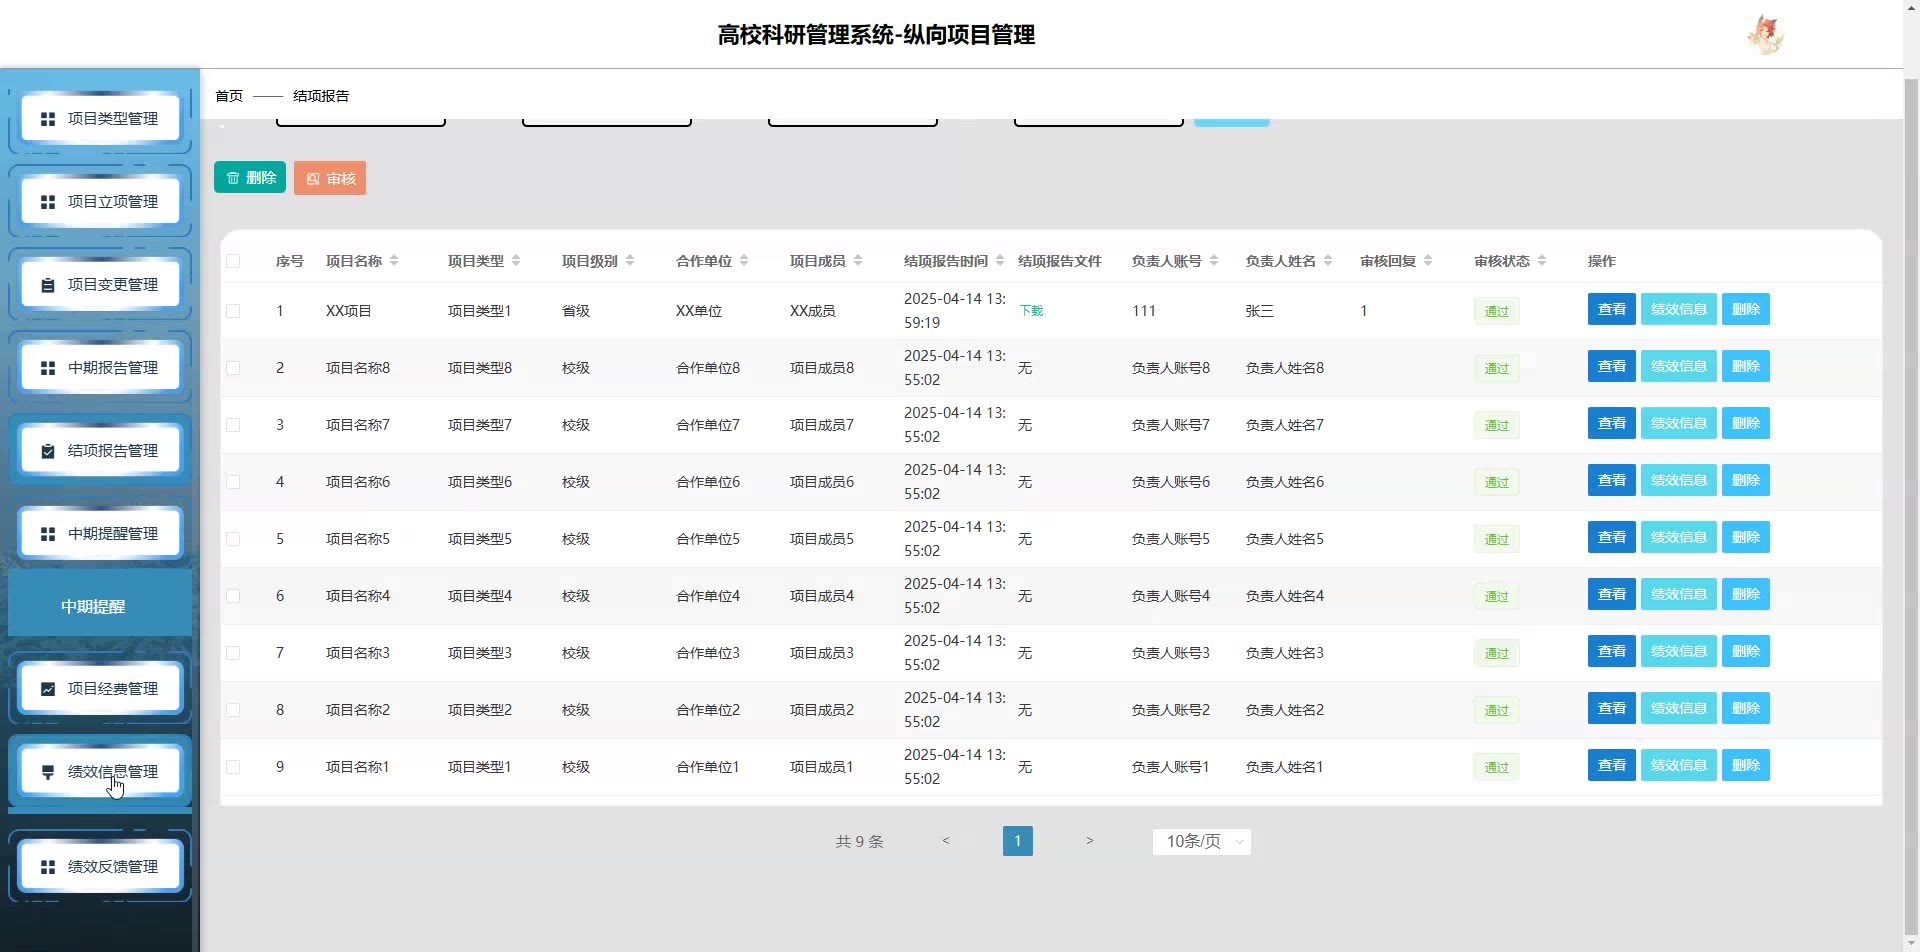Sort by 审核状态 using its sort arrows
Image resolution: width=1920 pixels, height=952 pixels.
1542,261
